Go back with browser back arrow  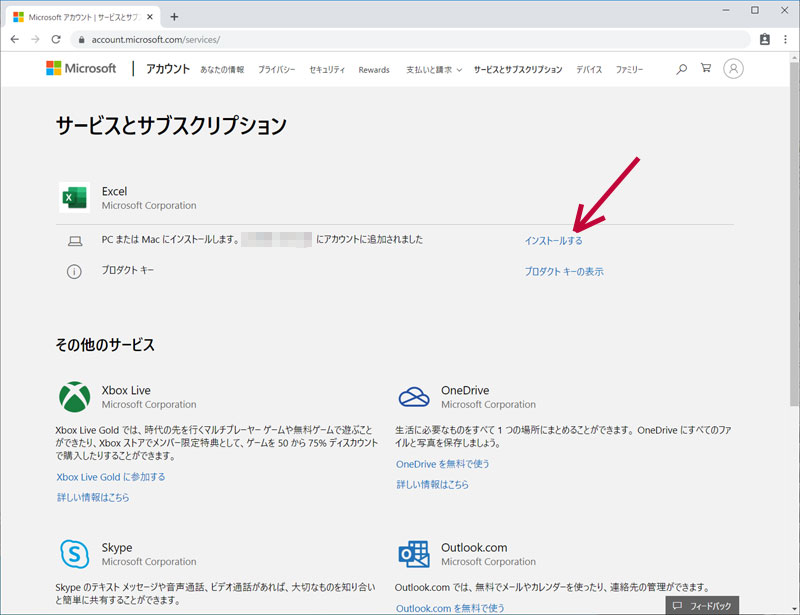(15, 39)
